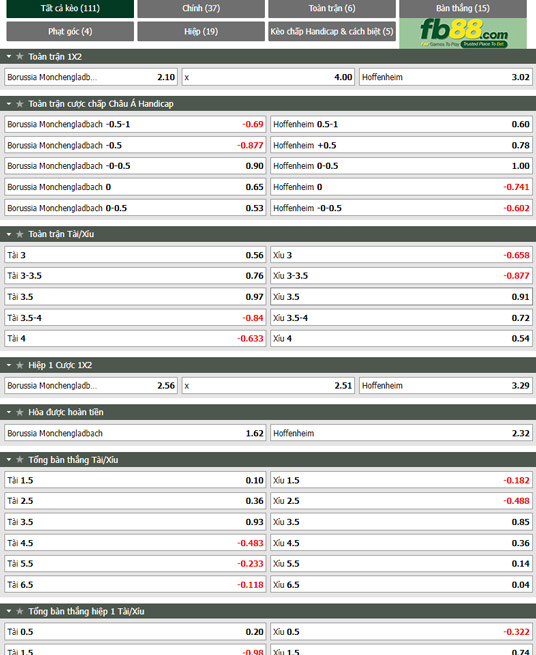This screenshot has height=655, width=536.
Task: Collapse the Hiệp 1 Cược 1X2 arrow
Action: tap(9, 365)
